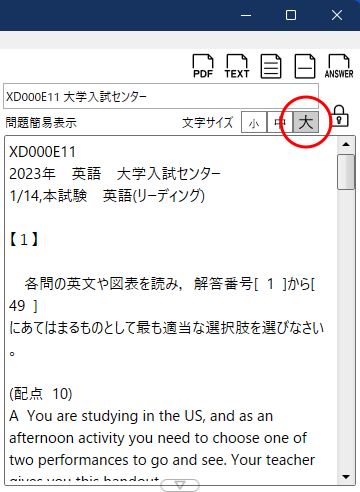This screenshot has height=492, width=360.
Task: Set font size to large (大)
Action: tap(306, 122)
